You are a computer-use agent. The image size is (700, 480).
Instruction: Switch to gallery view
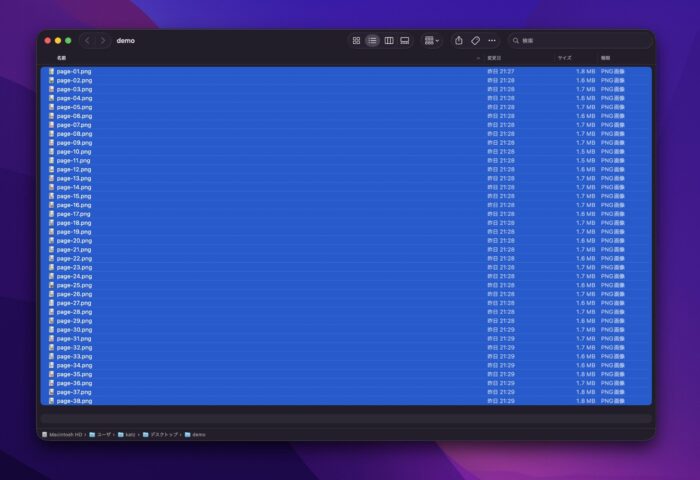coord(405,40)
